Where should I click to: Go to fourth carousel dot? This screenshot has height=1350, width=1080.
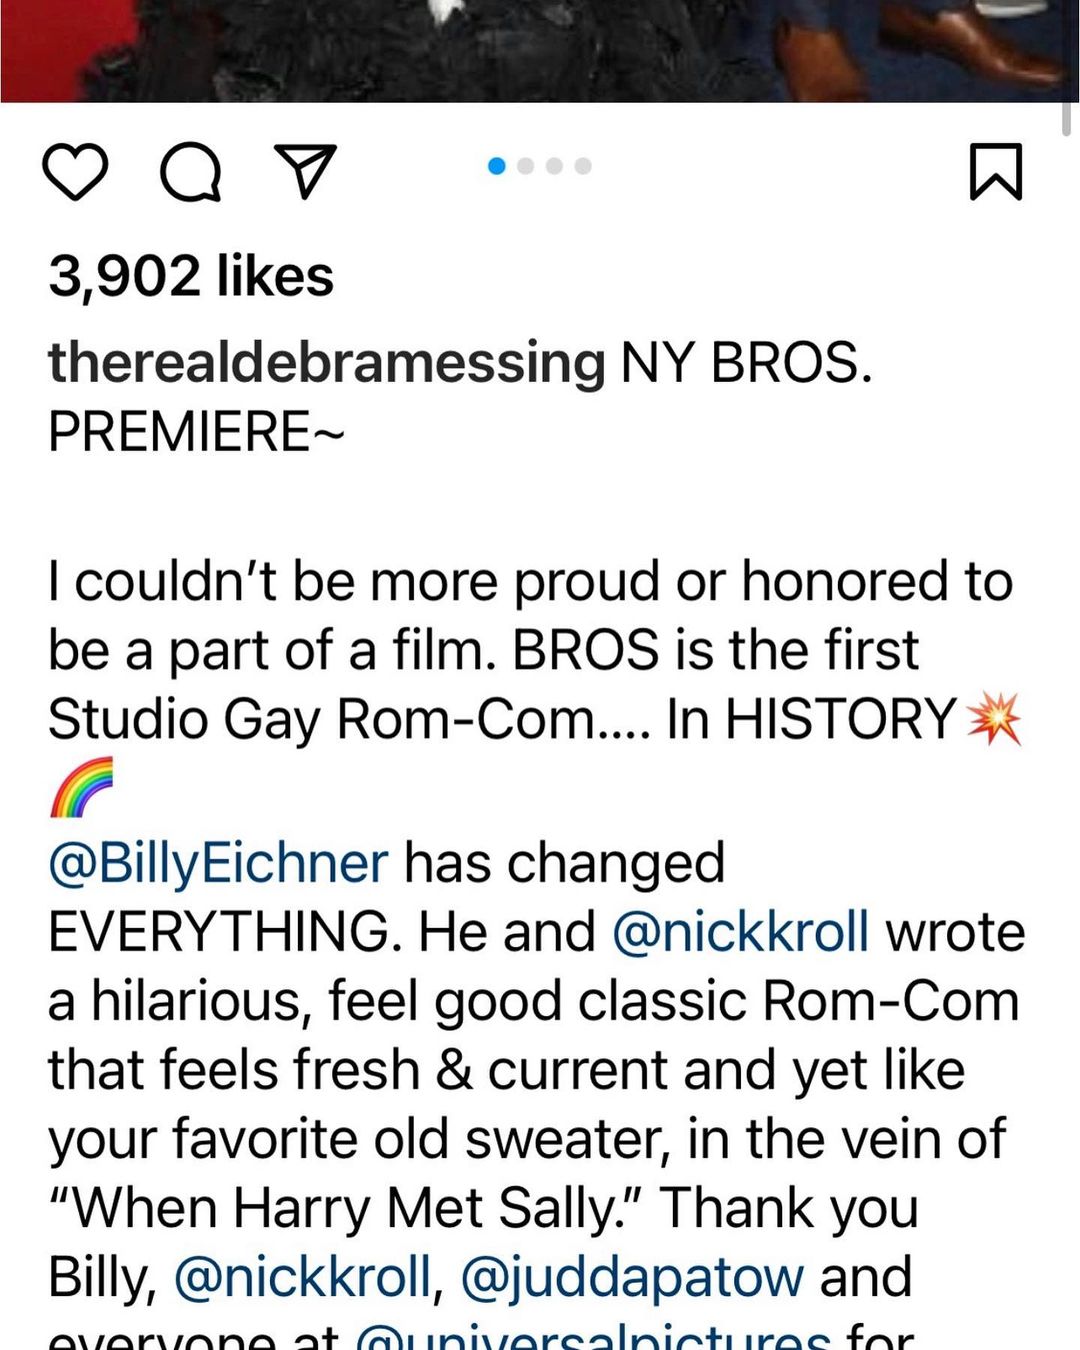click(x=583, y=166)
